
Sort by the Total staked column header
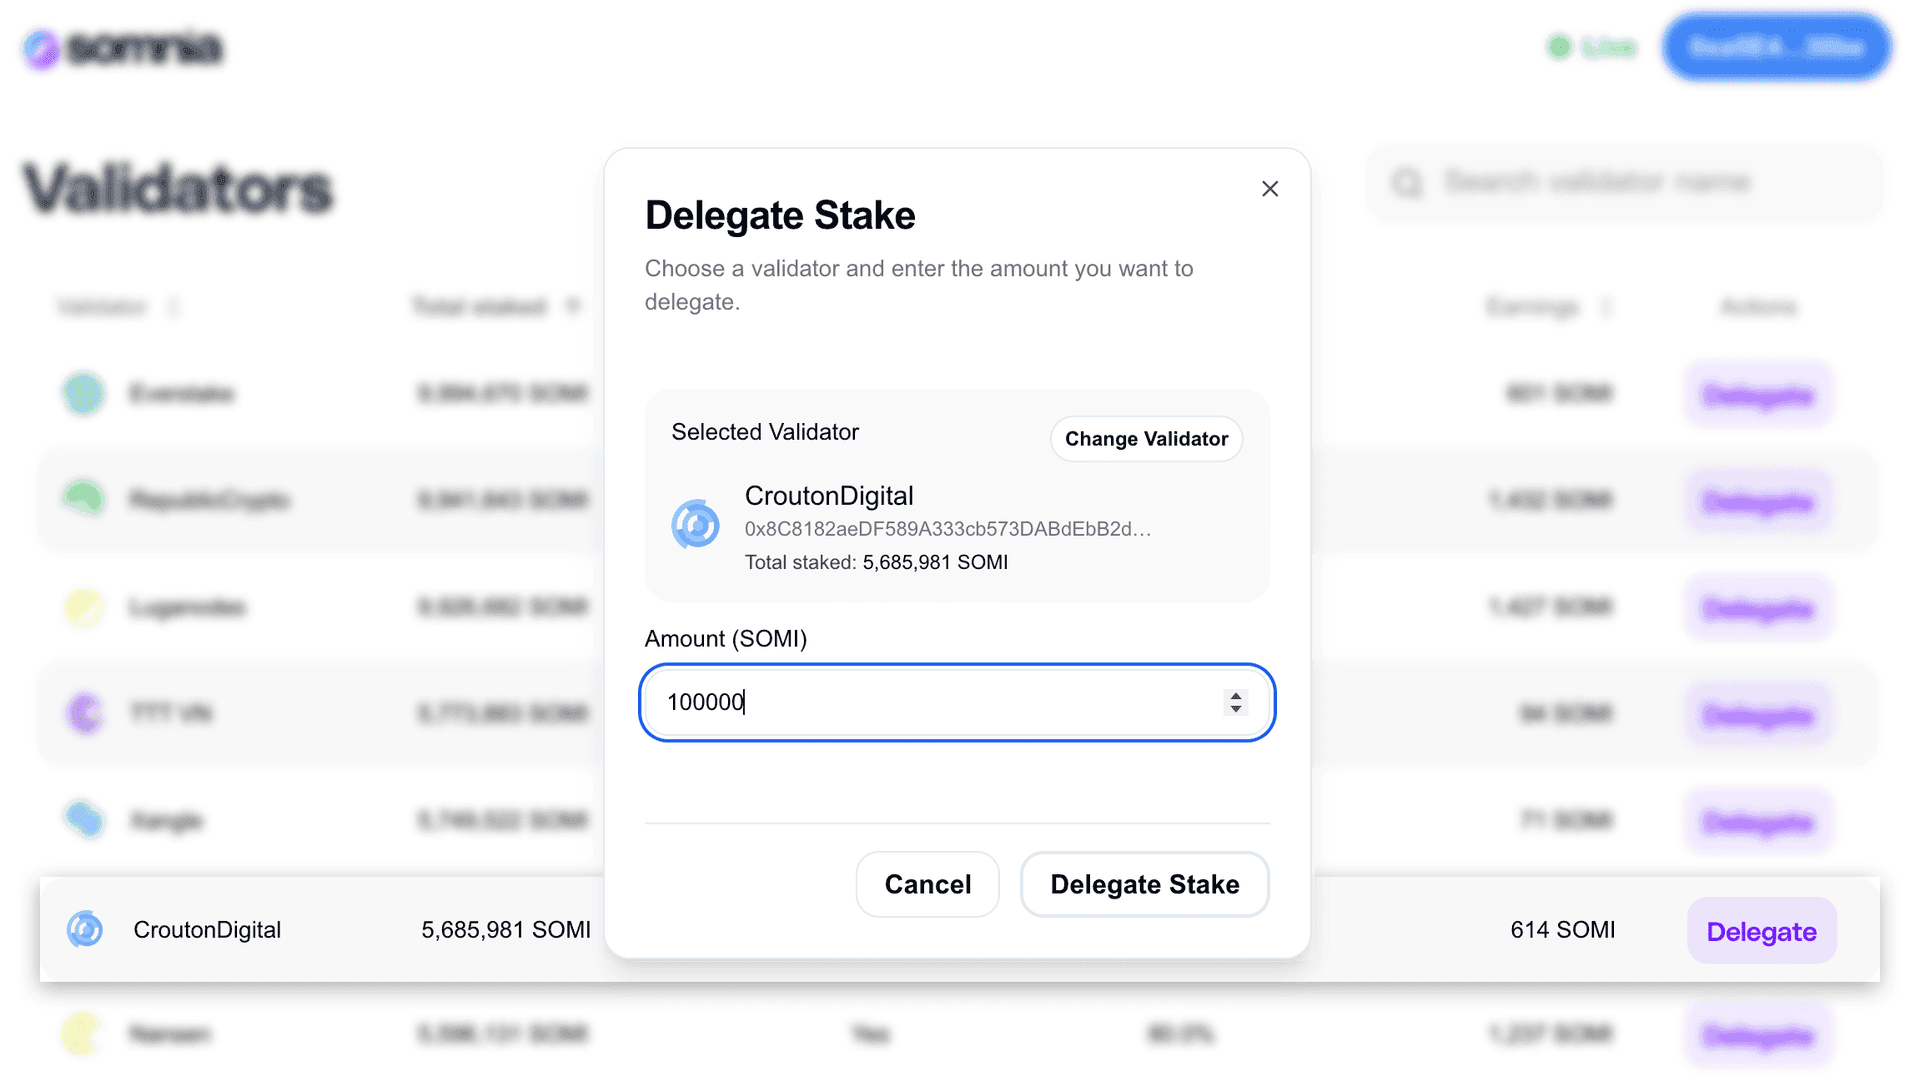(x=480, y=306)
